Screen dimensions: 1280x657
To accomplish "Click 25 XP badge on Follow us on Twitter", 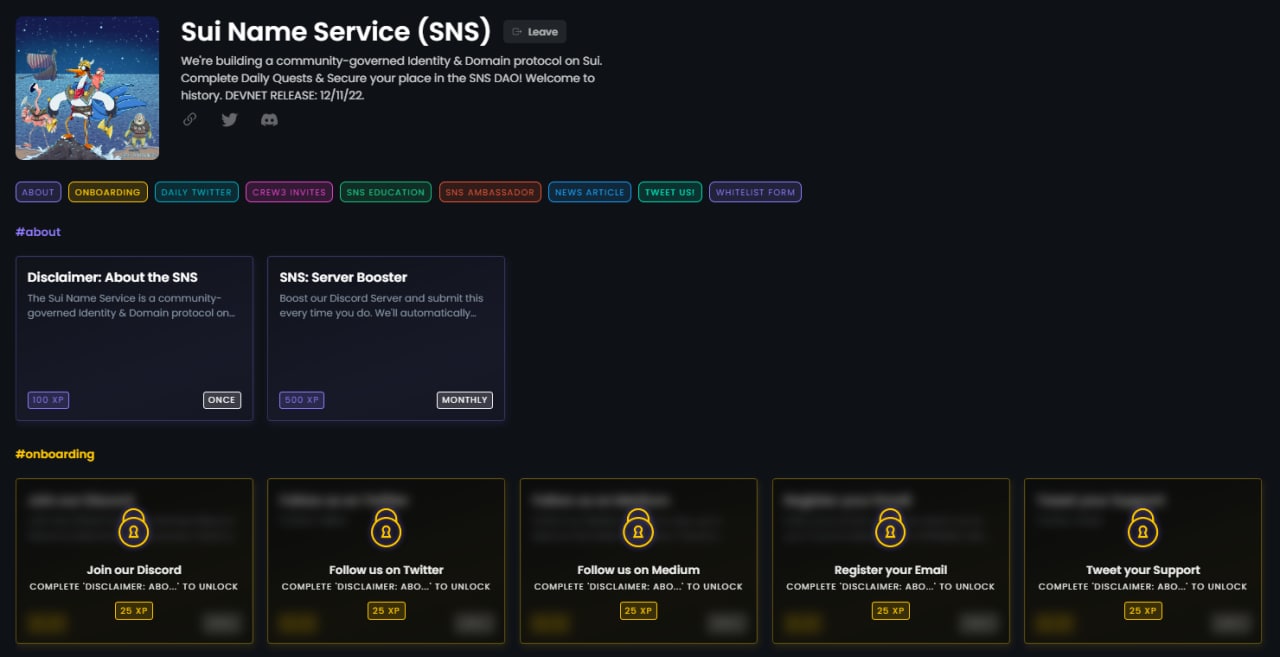I will point(386,610).
